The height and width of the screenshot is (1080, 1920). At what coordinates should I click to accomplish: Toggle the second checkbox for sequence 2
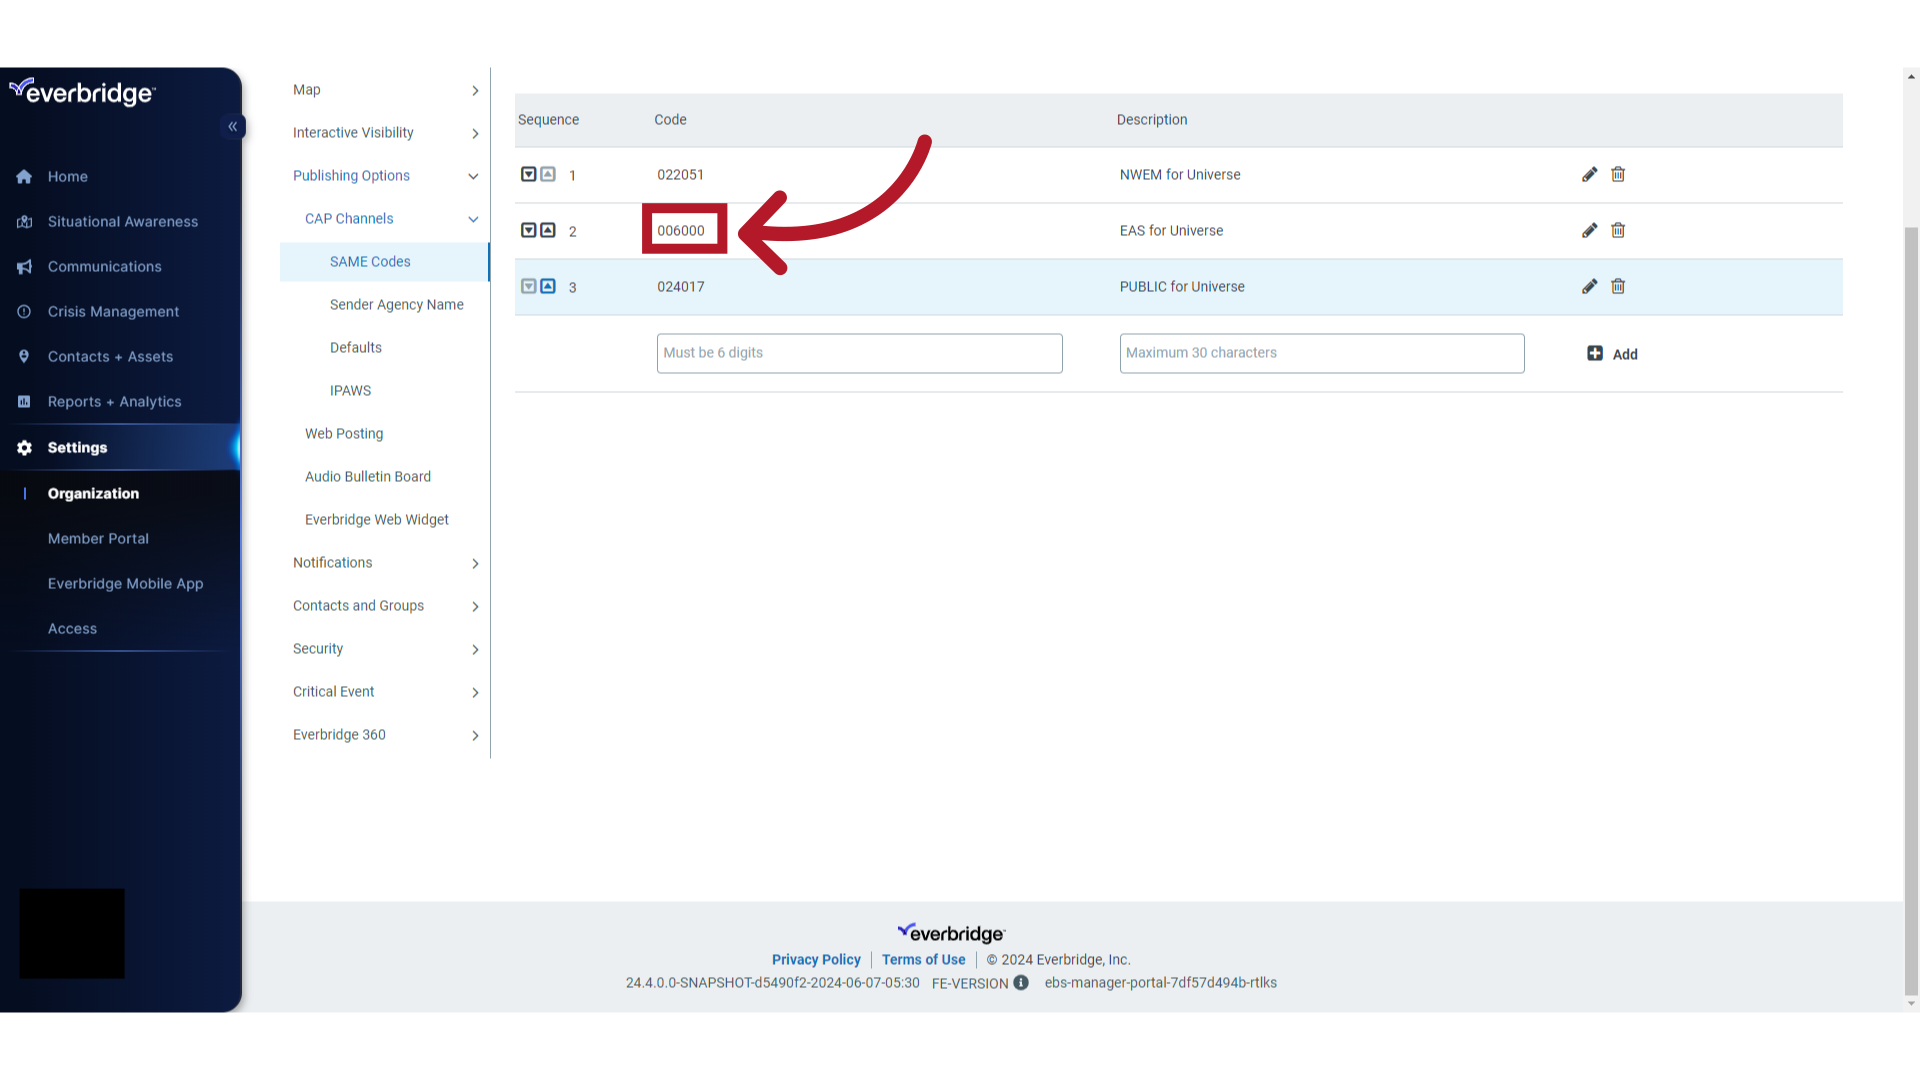coord(547,229)
